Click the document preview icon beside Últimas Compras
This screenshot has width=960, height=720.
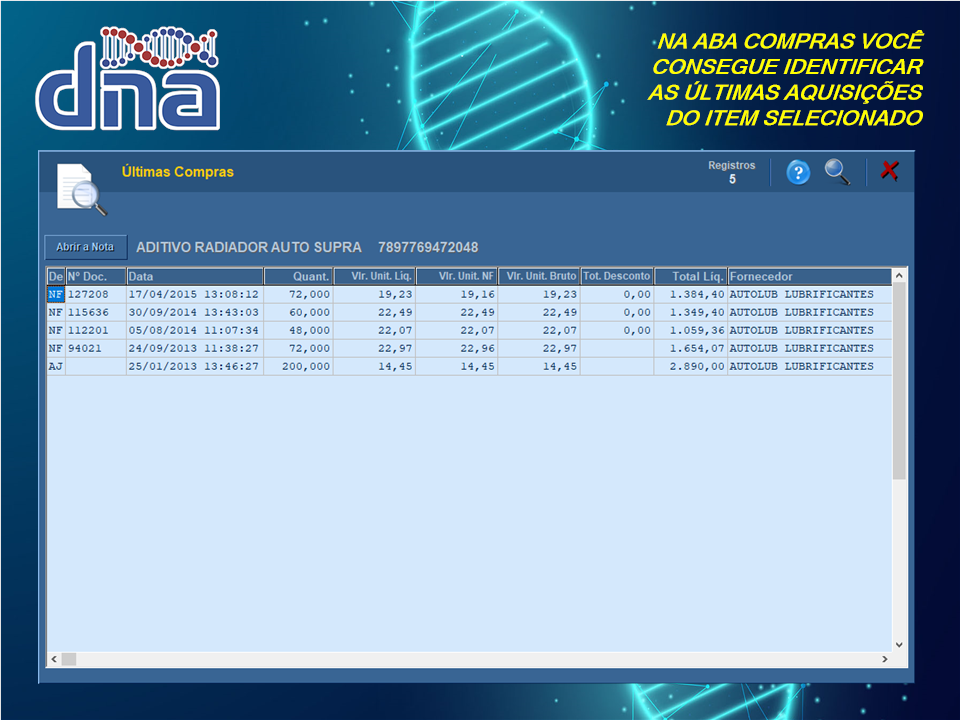(81, 189)
